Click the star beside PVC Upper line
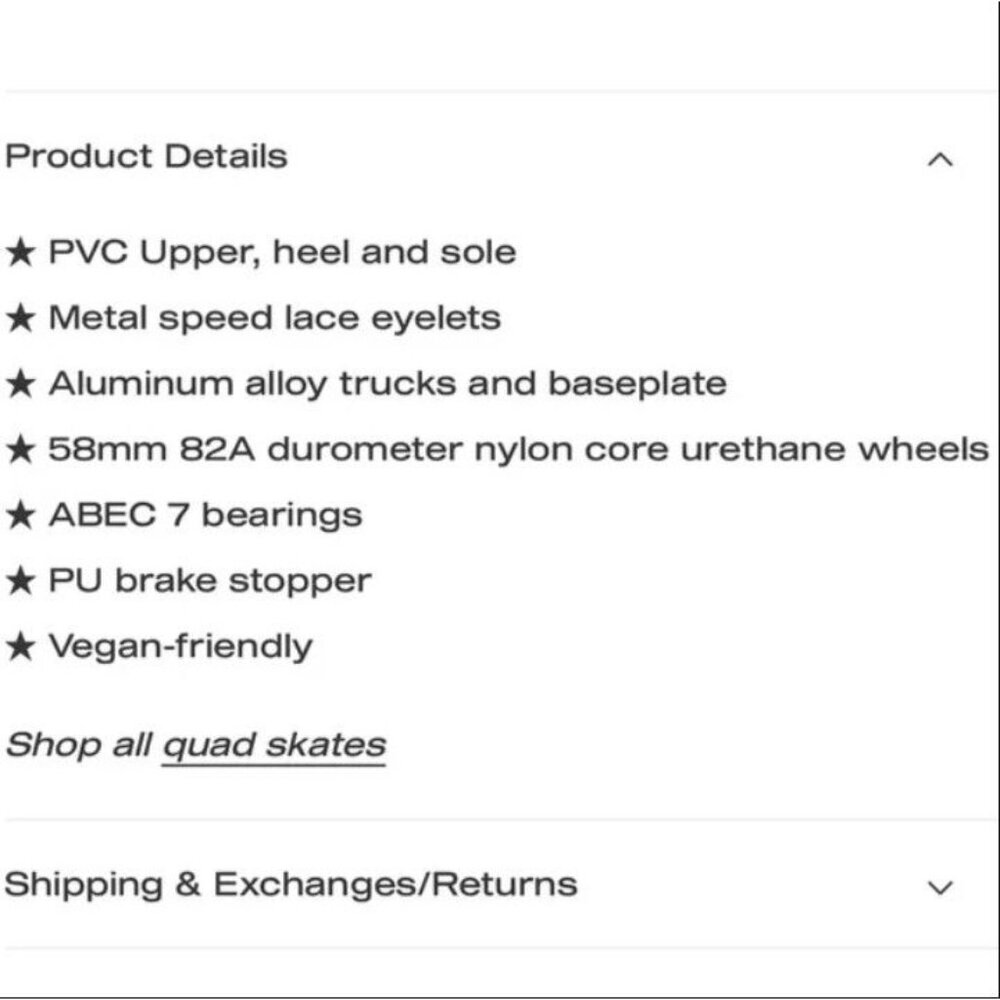This screenshot has height=1000, width=1000. (20, 253)
